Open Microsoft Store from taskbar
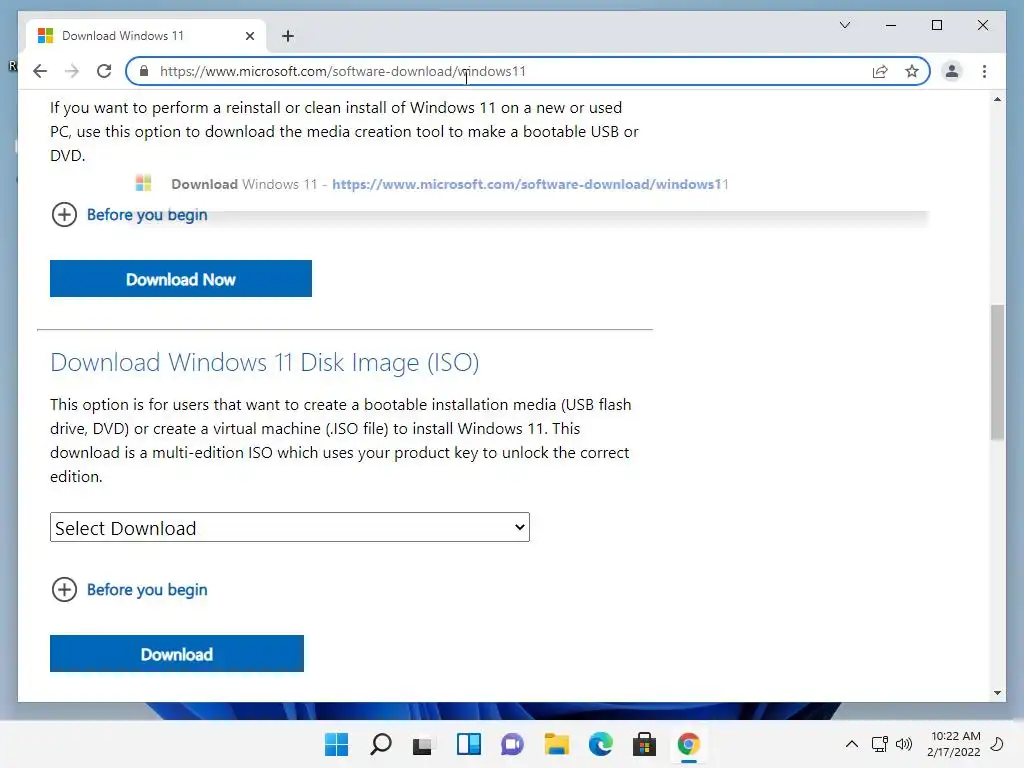1024x768 pixels. [x=645, y=744]
